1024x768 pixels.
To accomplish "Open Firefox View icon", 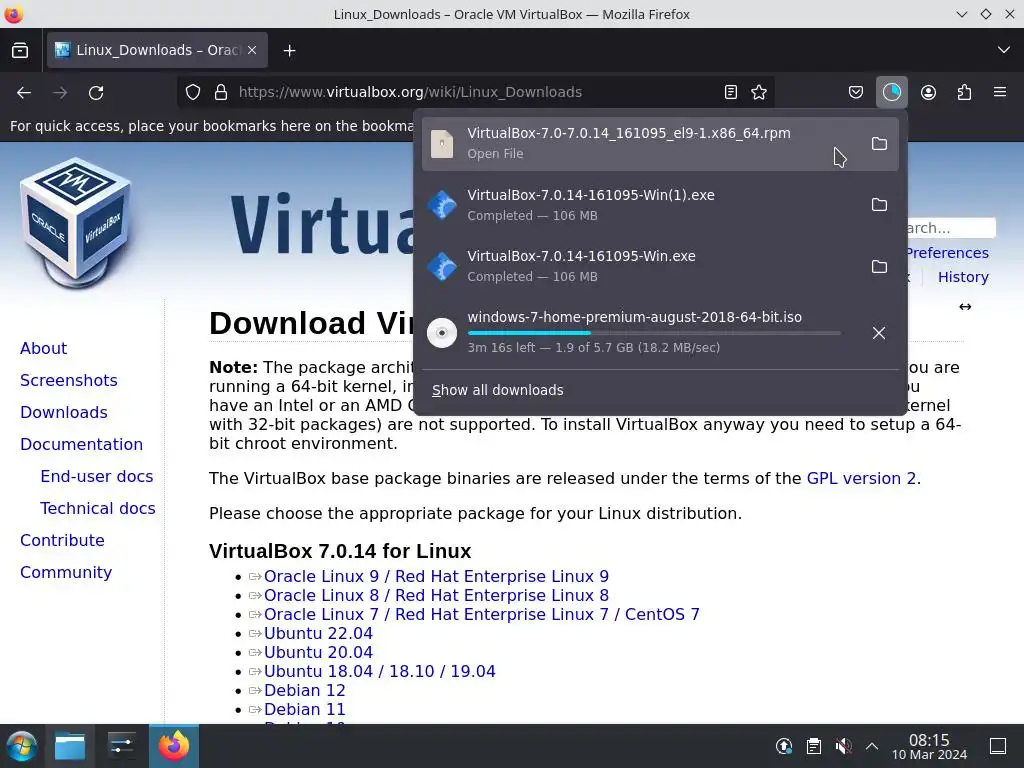I will pos(20,50).
